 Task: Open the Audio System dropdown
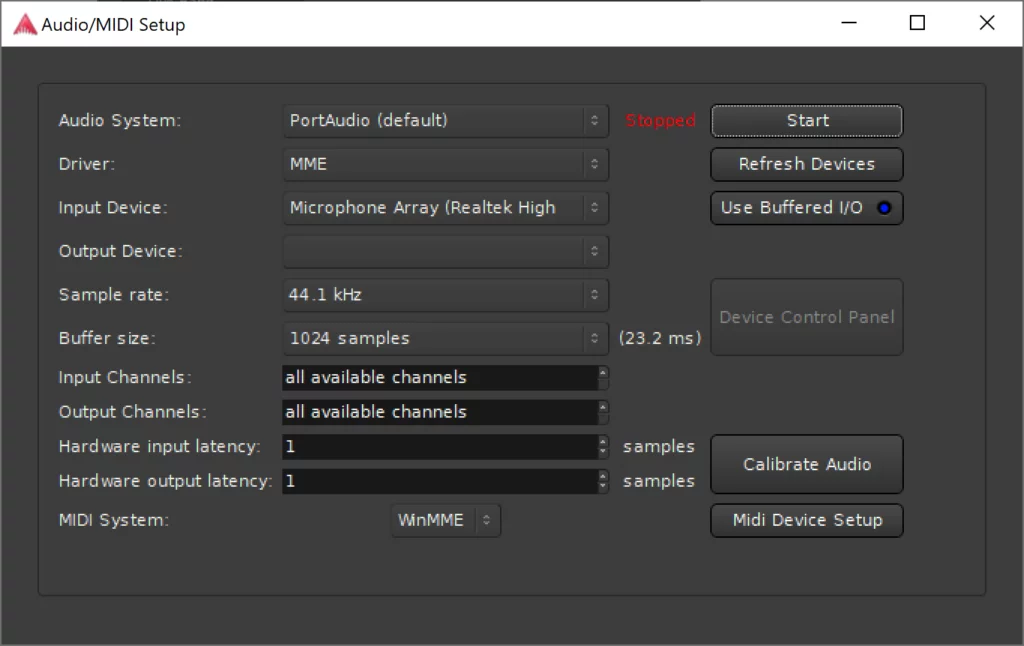point(445,121)
